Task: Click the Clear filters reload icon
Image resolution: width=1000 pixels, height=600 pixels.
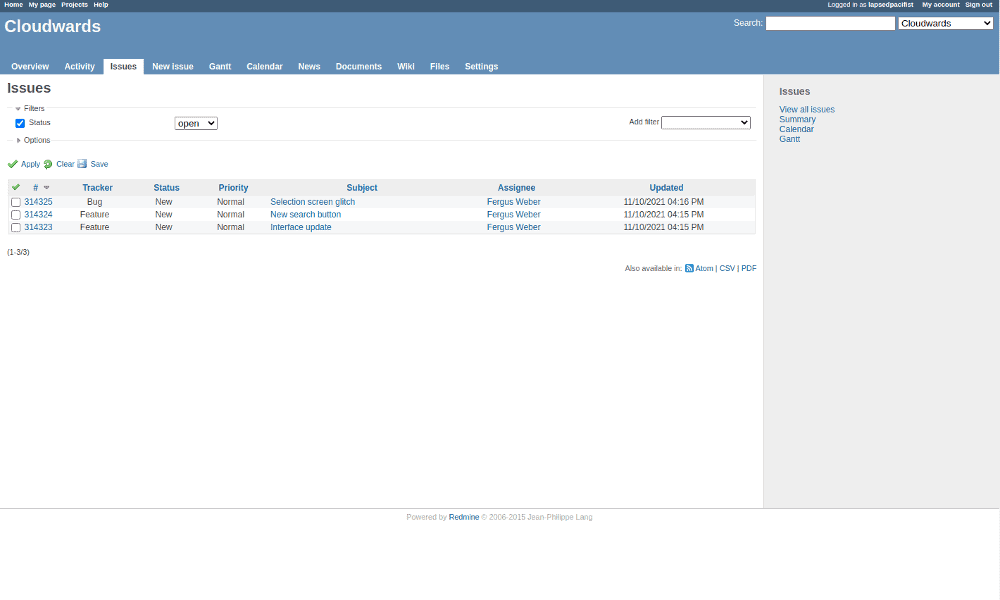Action: (48, 164)
